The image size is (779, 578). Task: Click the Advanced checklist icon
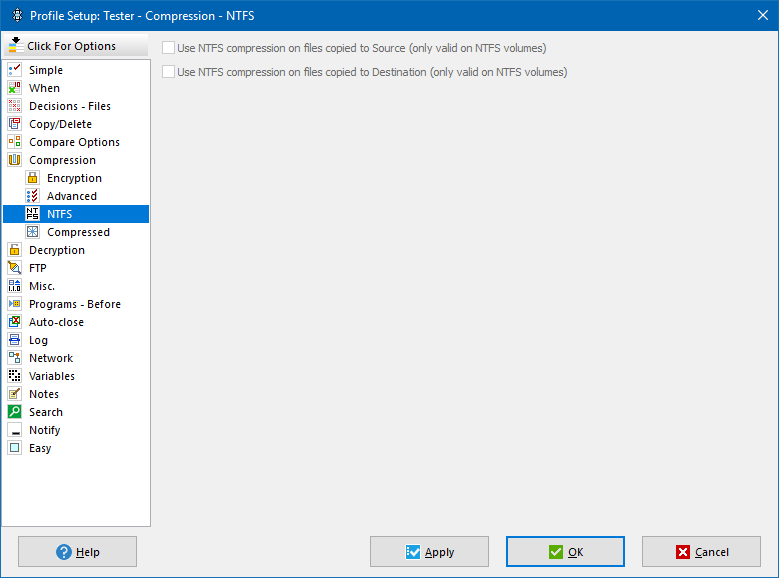coord(32,196)
